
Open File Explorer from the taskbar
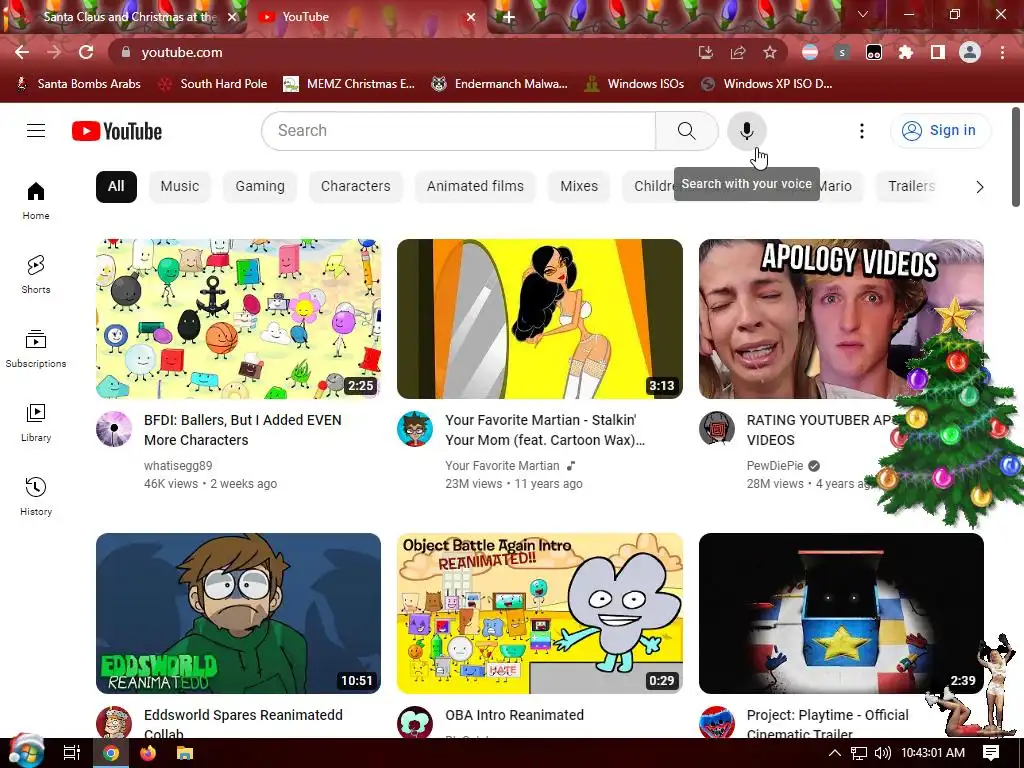coord(185,753)
